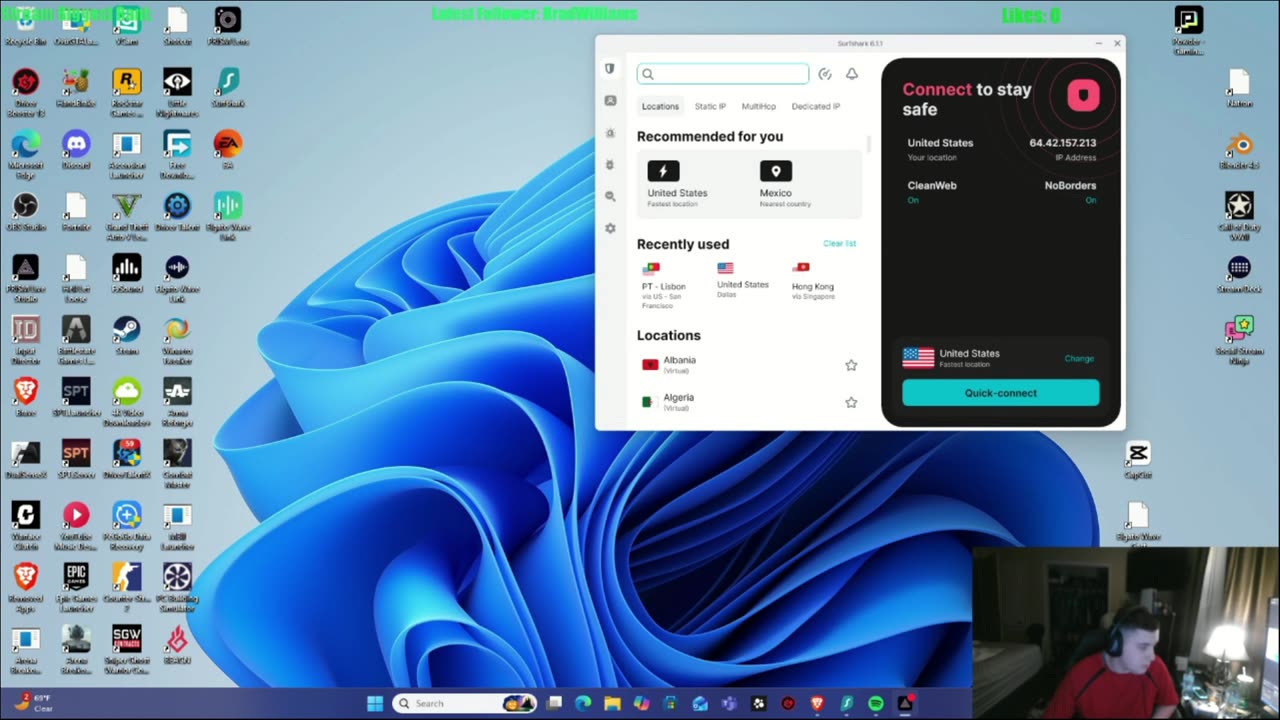Select the Steam desktop icon
This screenshot has height=720, width=1280.
point(126,335)
